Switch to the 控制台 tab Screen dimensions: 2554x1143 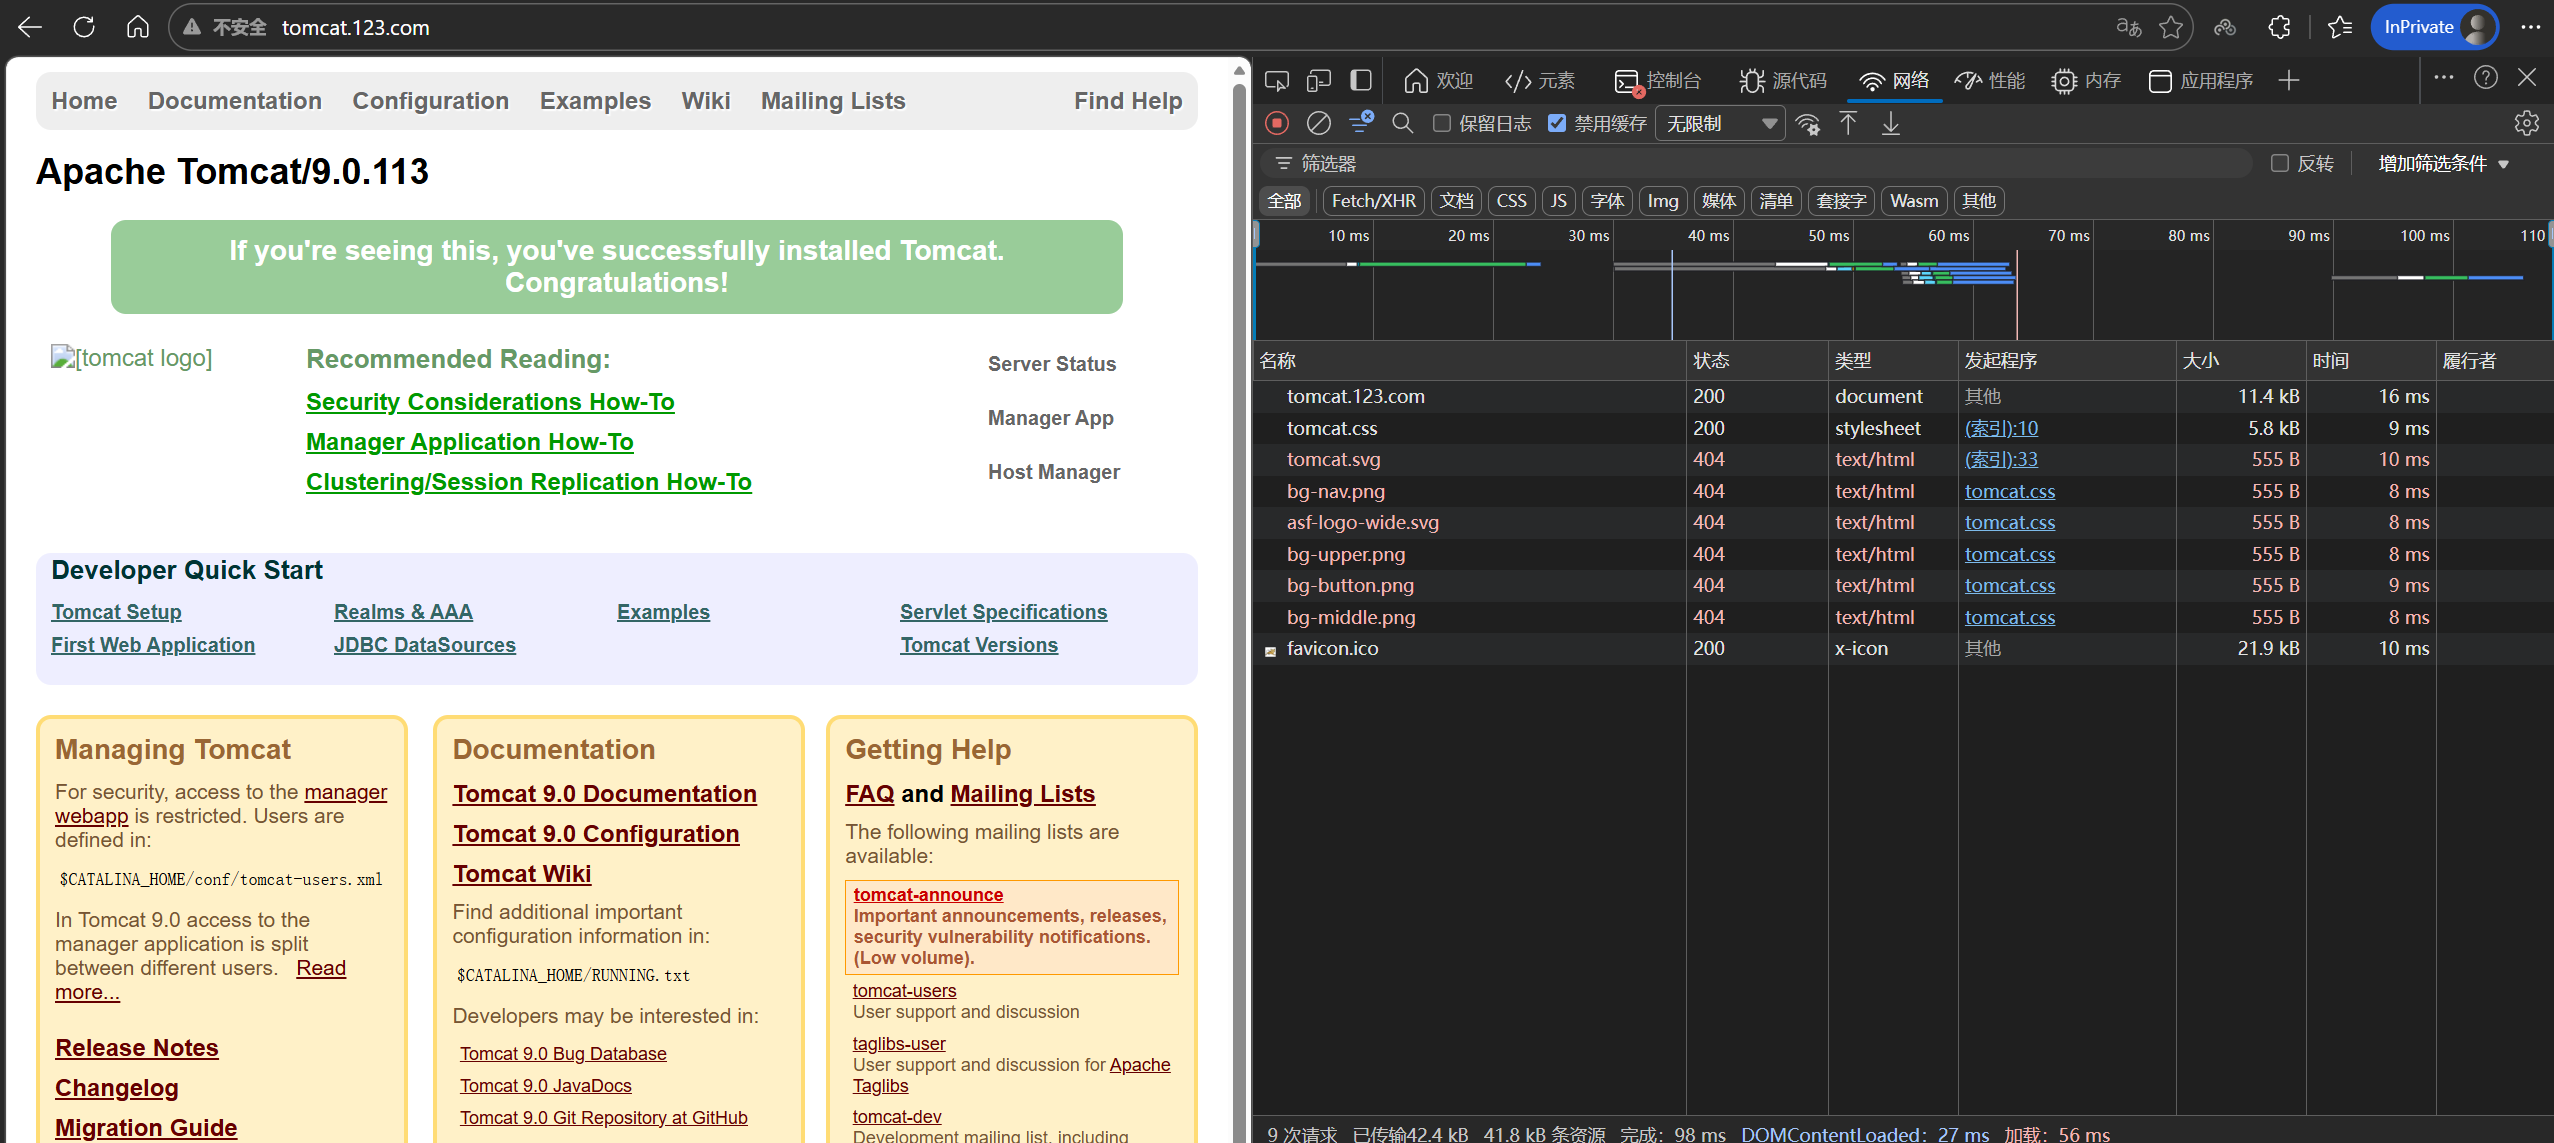[x=1658, y=80]
